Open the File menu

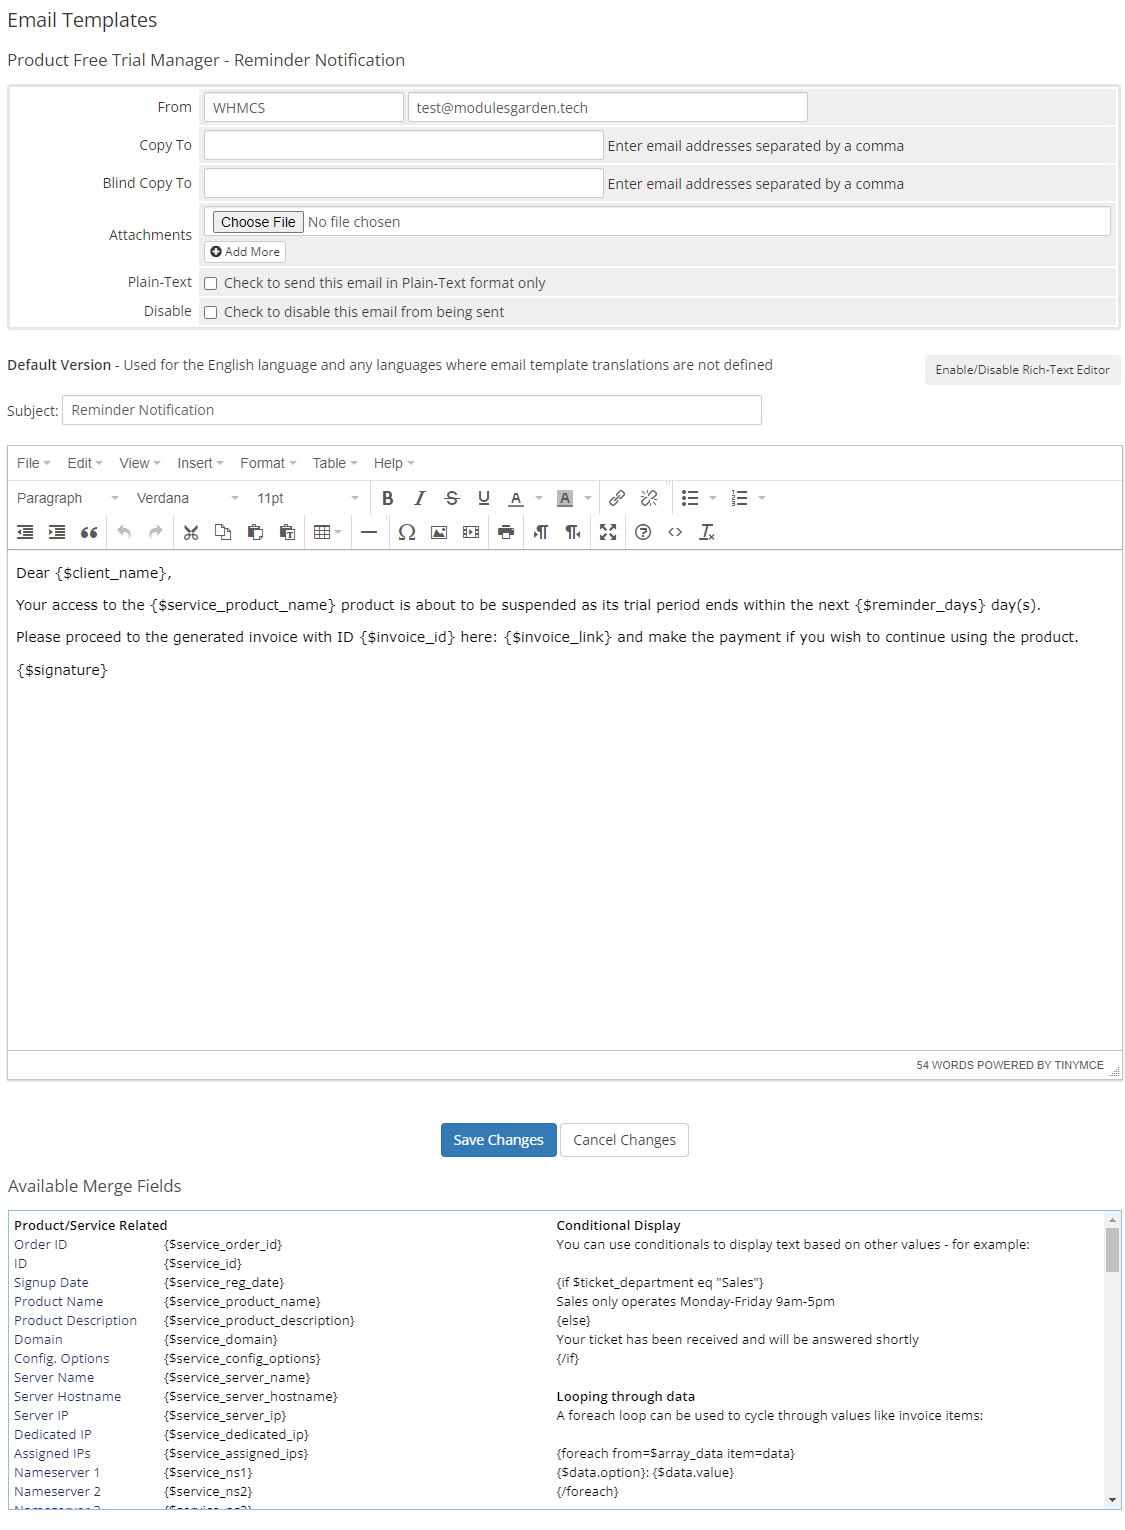coord(34,463)
